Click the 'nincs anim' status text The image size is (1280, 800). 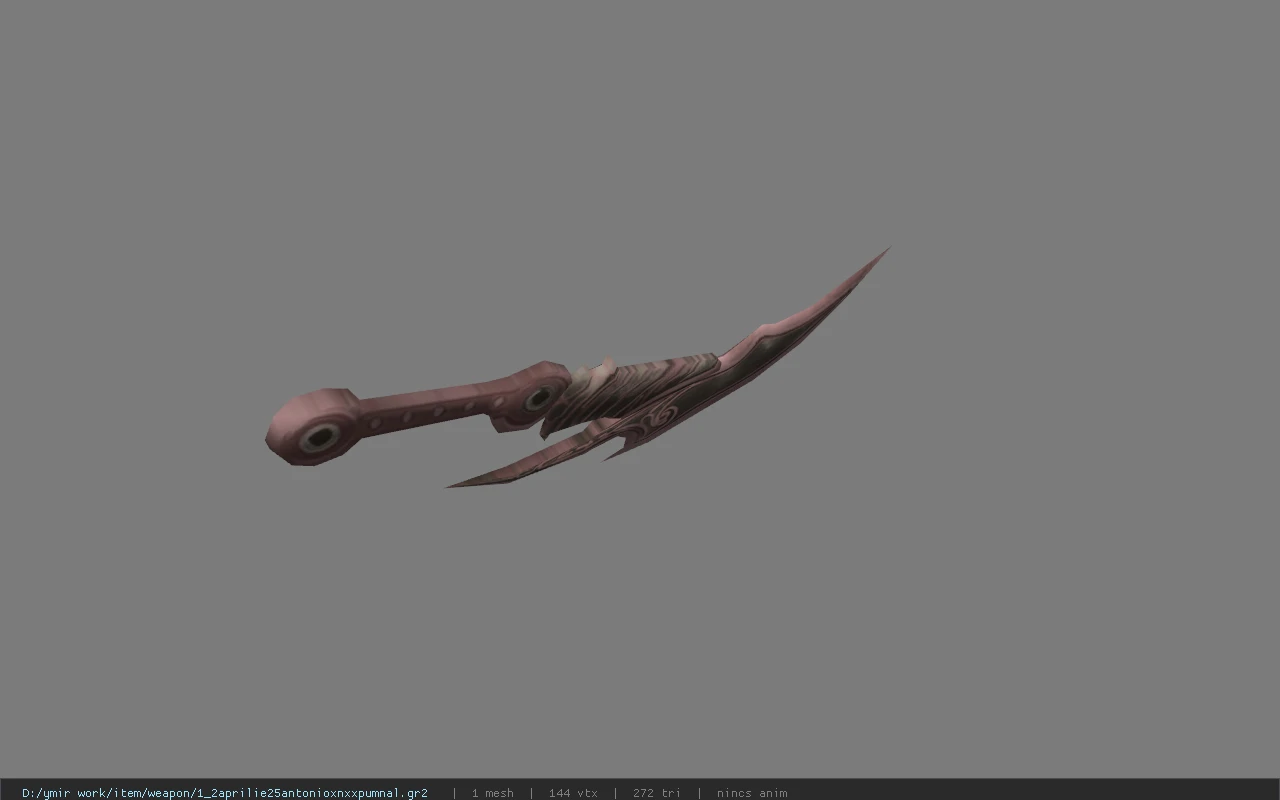(x=752, y=793)
